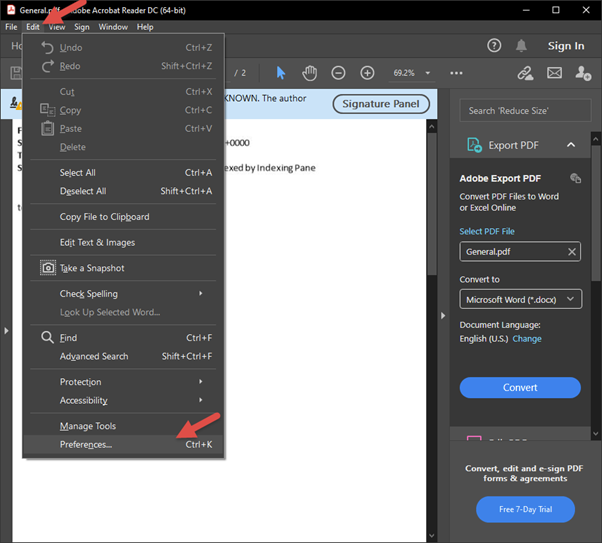The image size is (602, 543).
Task: Click the Change language link
Action: pyautogui.click(x=527, y=339)
